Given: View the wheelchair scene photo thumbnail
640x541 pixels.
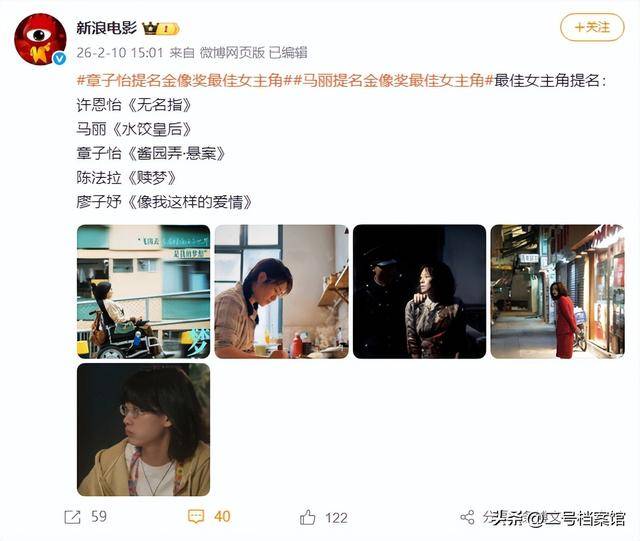Looking at the screenshot, I should [143, 292].
